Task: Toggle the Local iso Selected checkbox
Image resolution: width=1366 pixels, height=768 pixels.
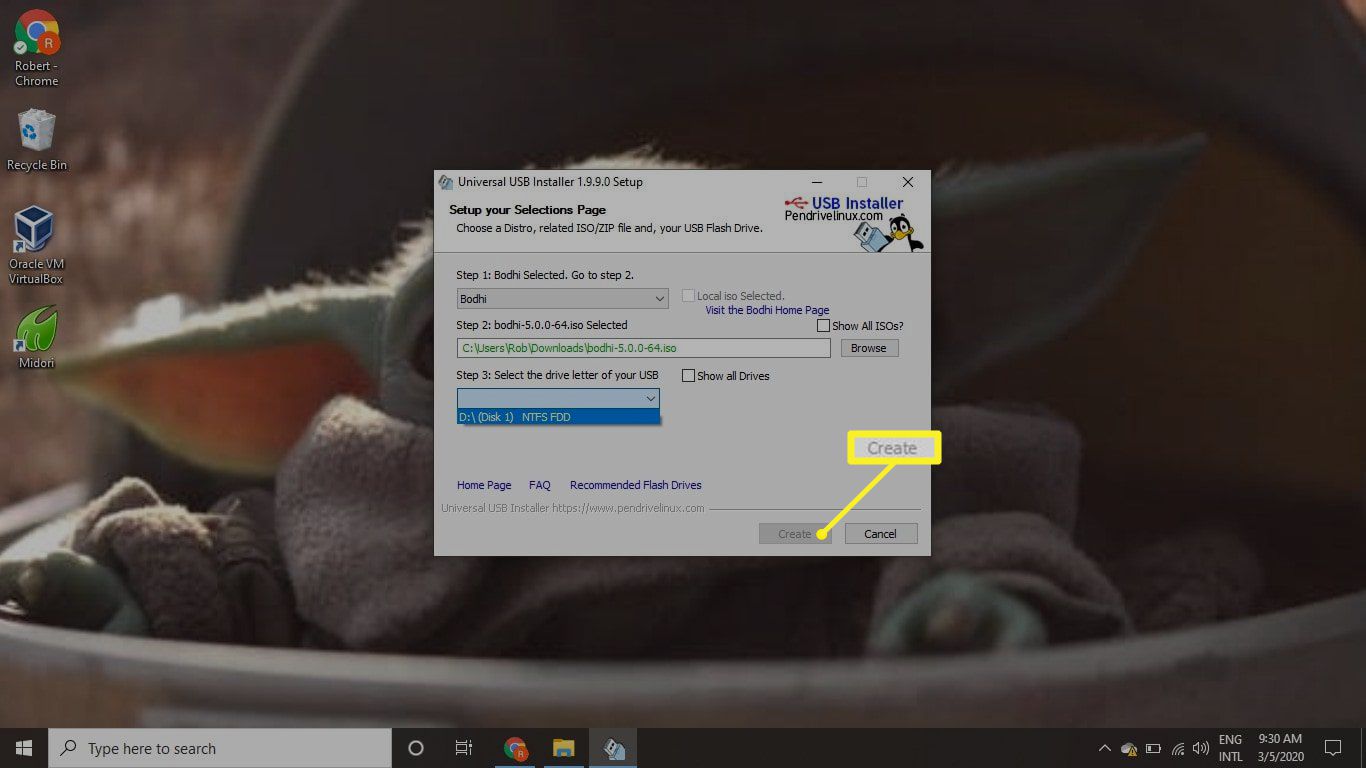Action: (x=688, y=296)
